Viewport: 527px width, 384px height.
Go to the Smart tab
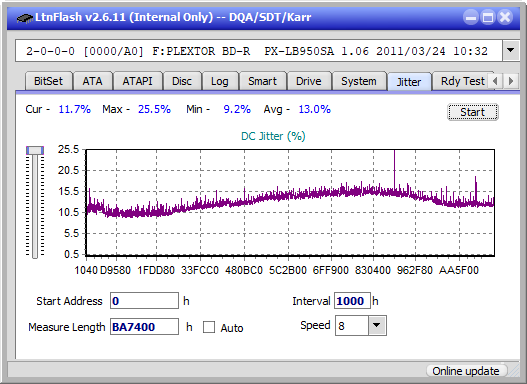click(x=262, y=81)
